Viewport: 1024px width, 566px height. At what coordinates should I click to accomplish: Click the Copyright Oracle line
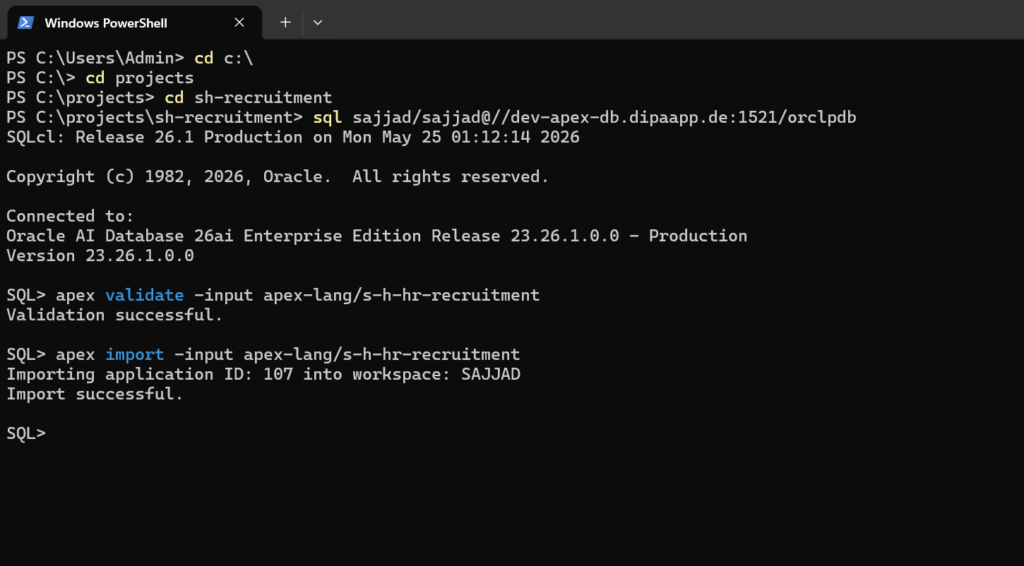pos(278,176)
